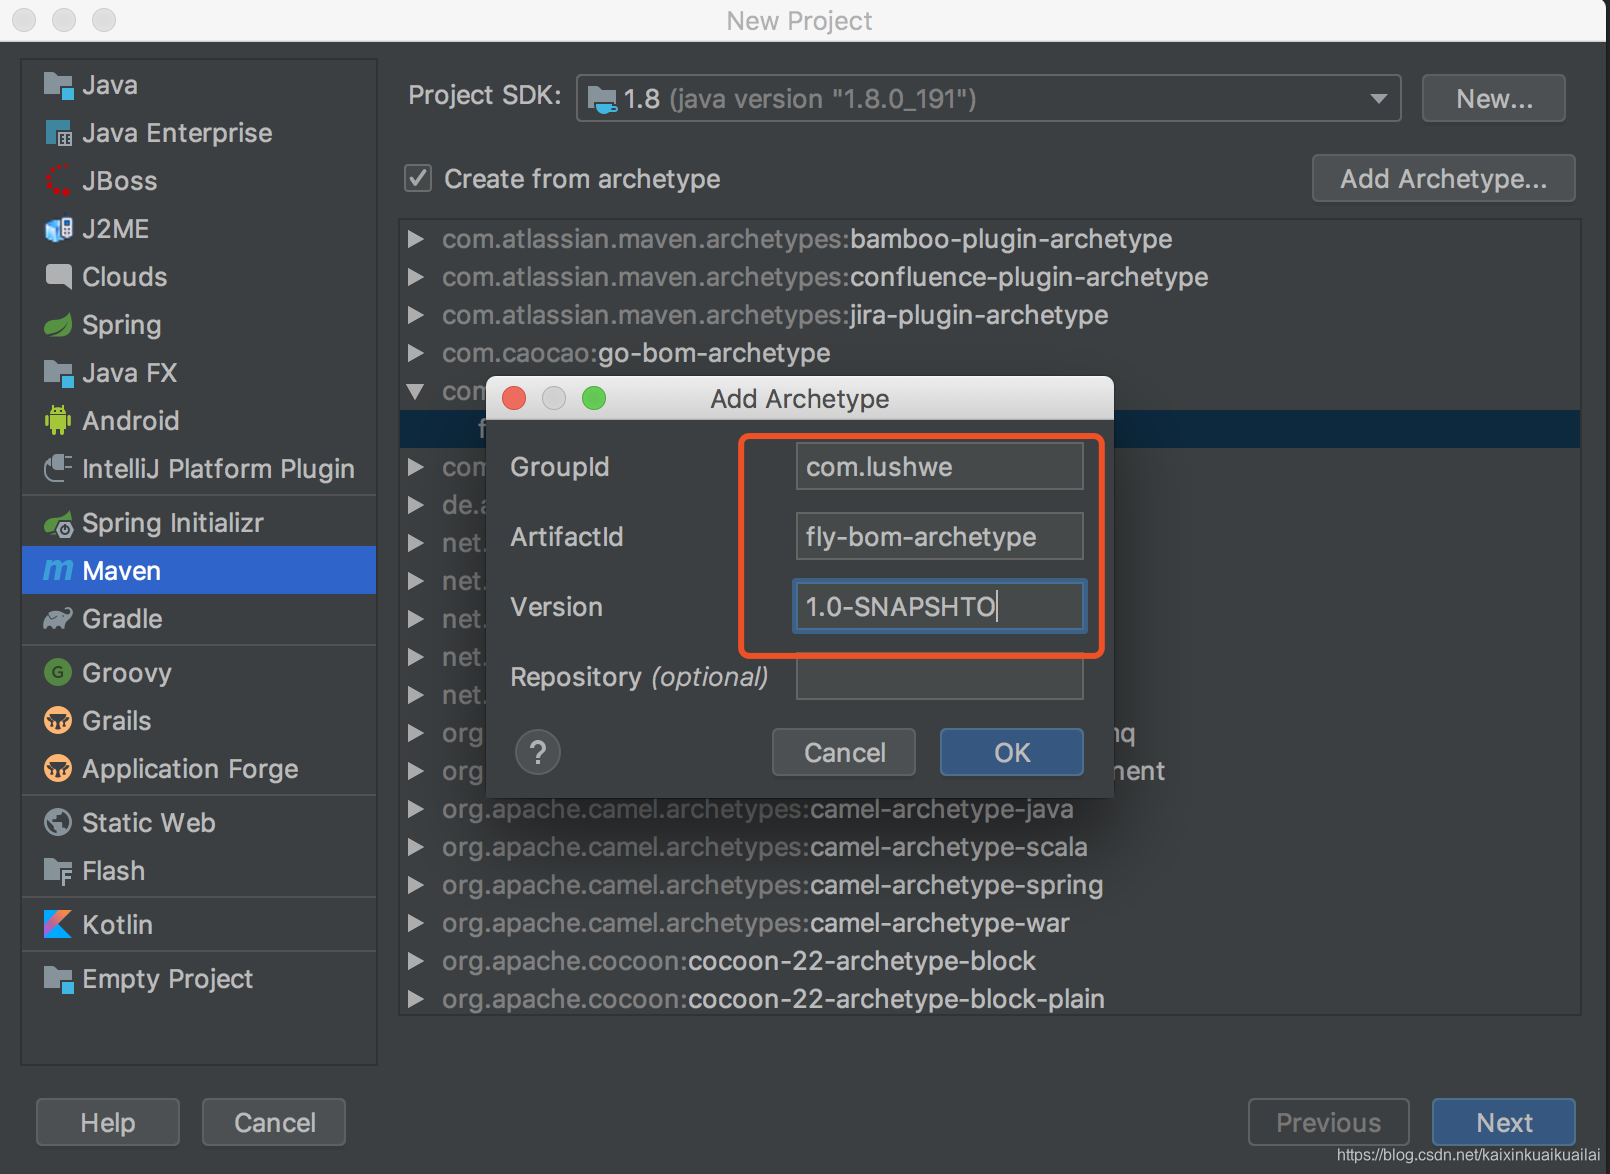Click the IntelliJ Platform Plugin icon
The image size is (1610, 1174).
click(x=58, y=469)
